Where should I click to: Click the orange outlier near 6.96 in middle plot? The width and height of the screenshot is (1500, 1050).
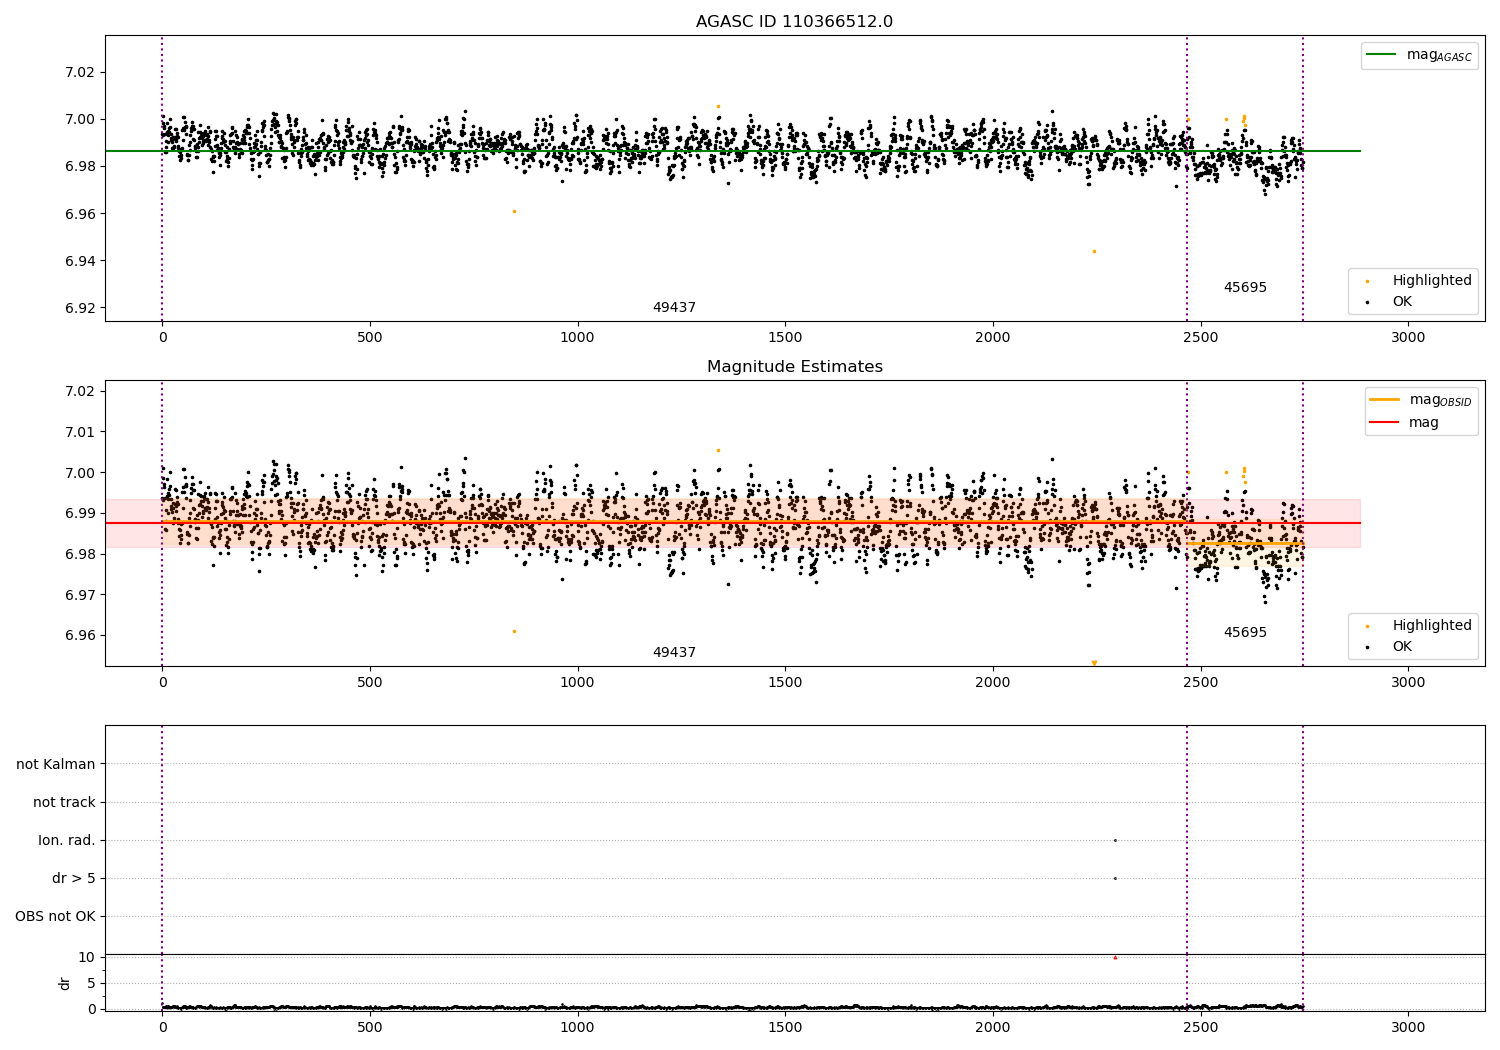[x=514, y=631]
